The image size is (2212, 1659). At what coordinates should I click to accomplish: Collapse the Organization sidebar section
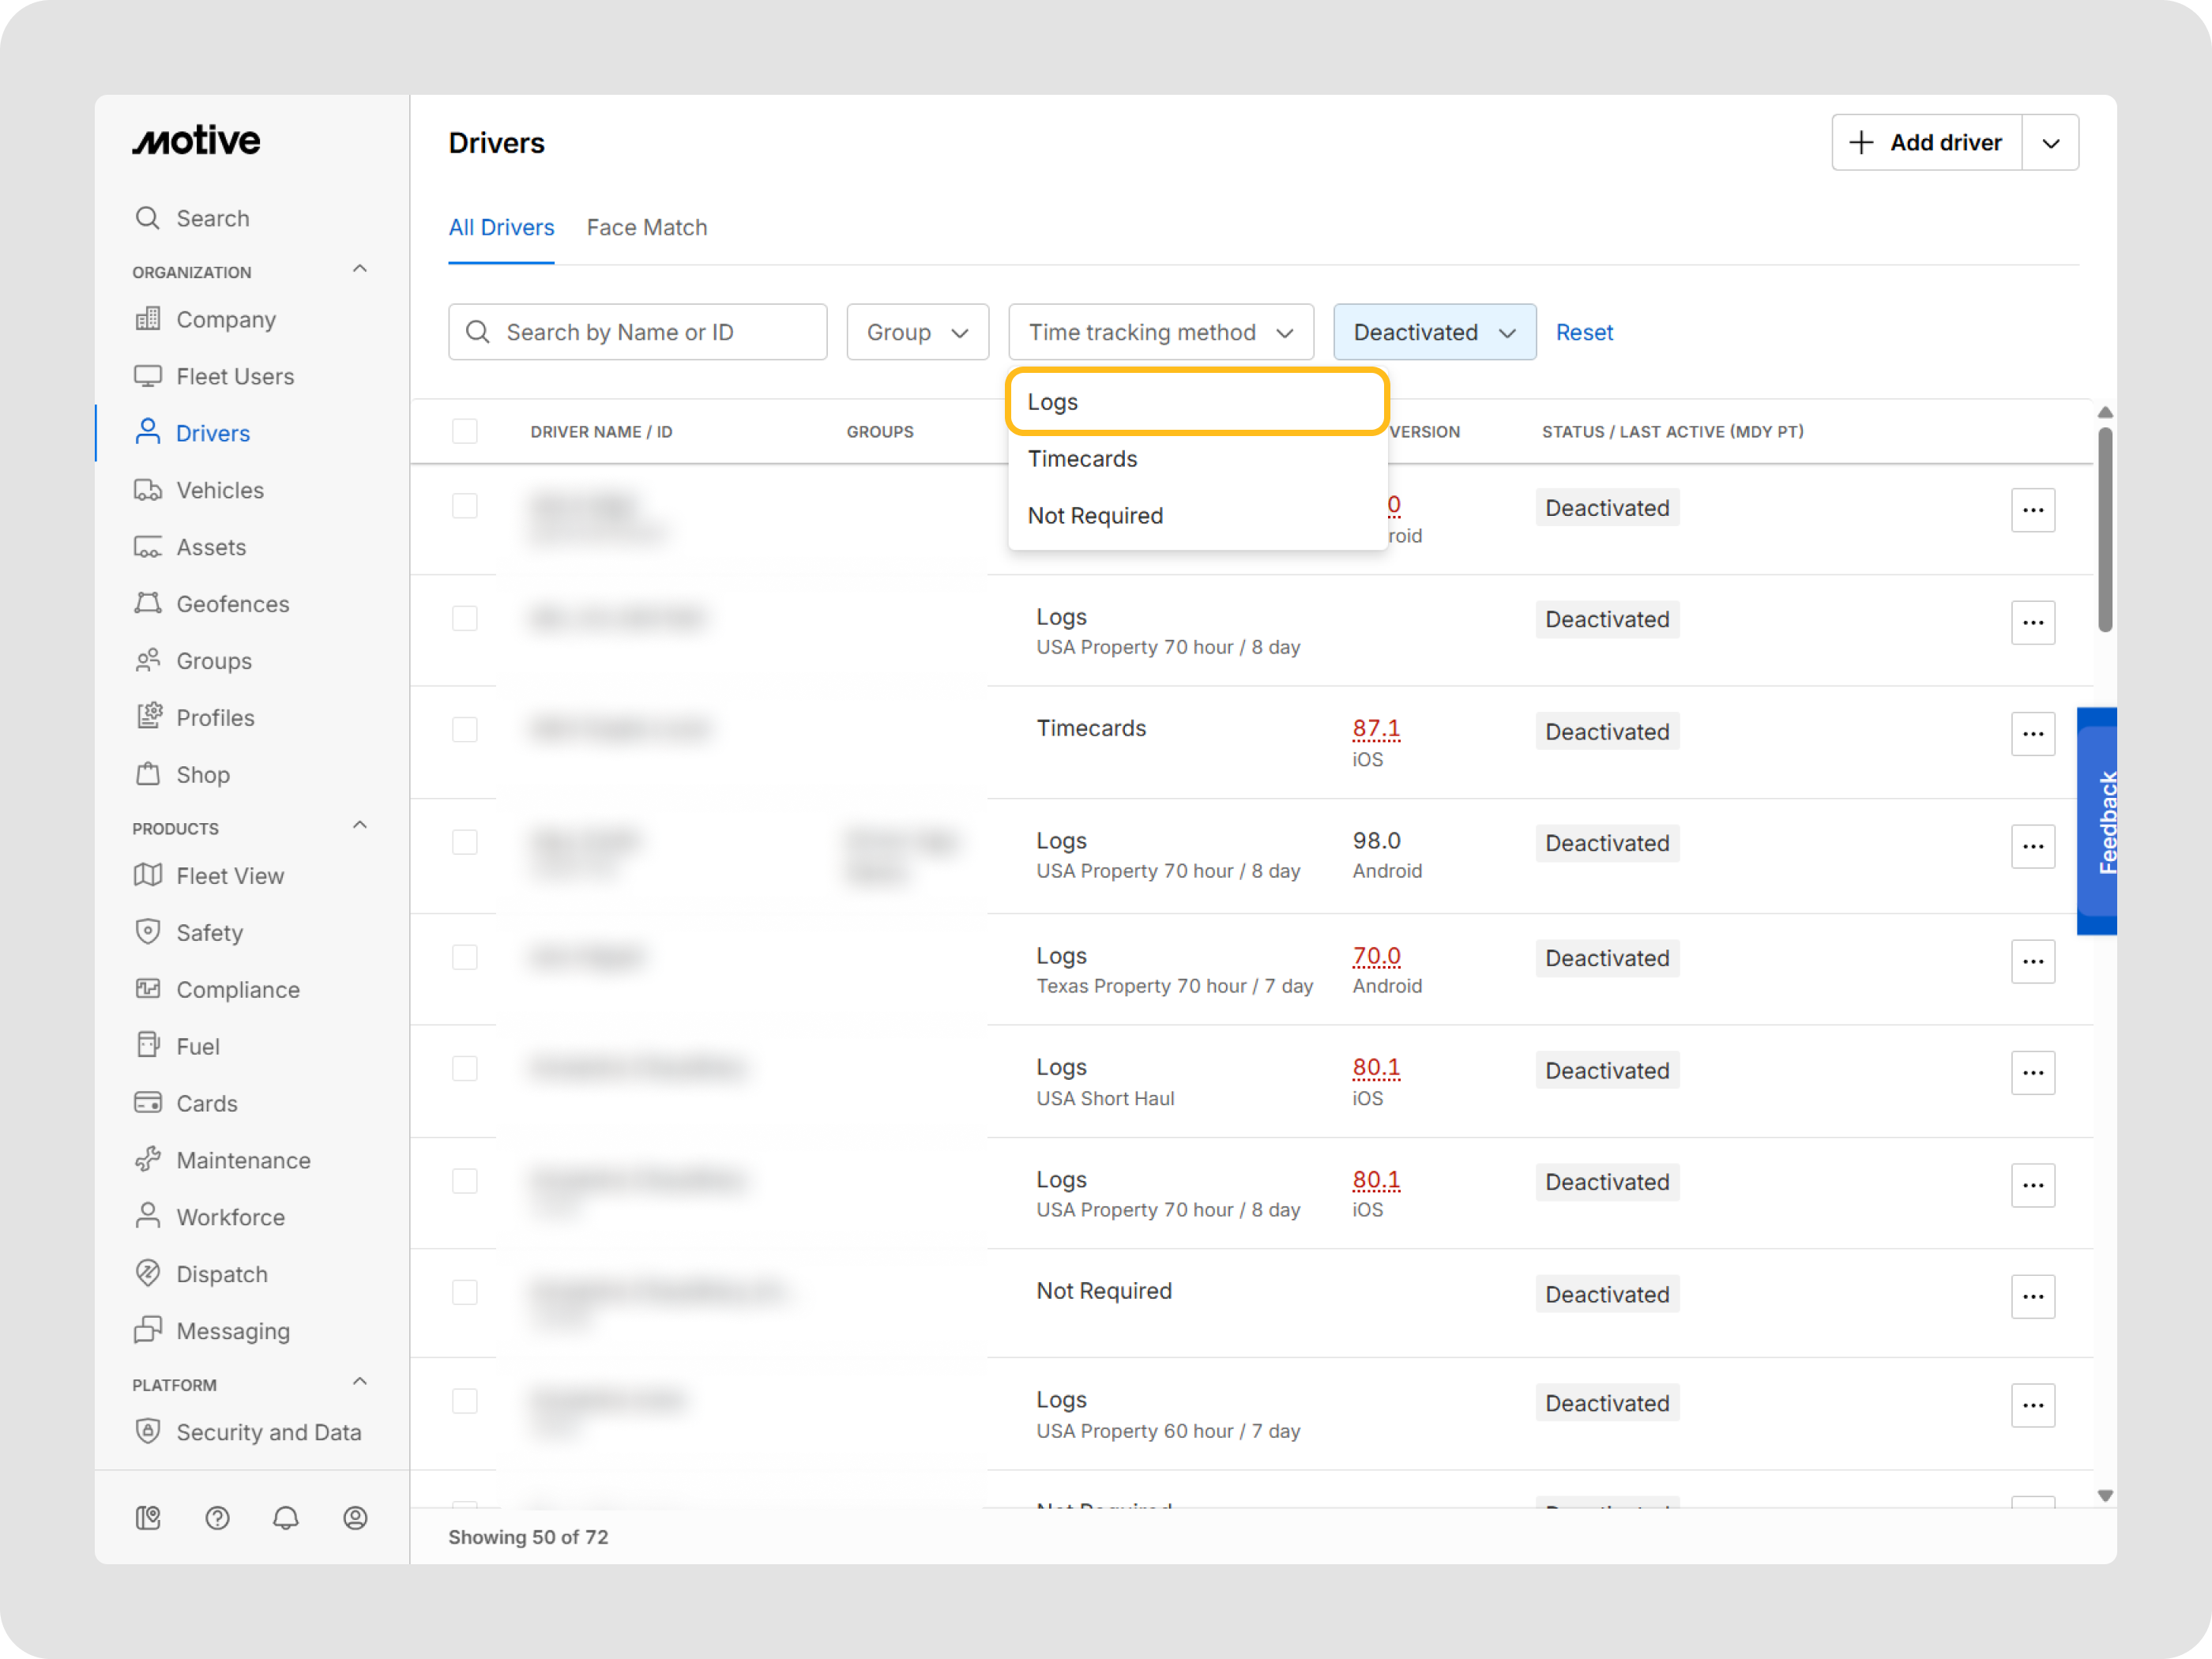pos(360,270)
